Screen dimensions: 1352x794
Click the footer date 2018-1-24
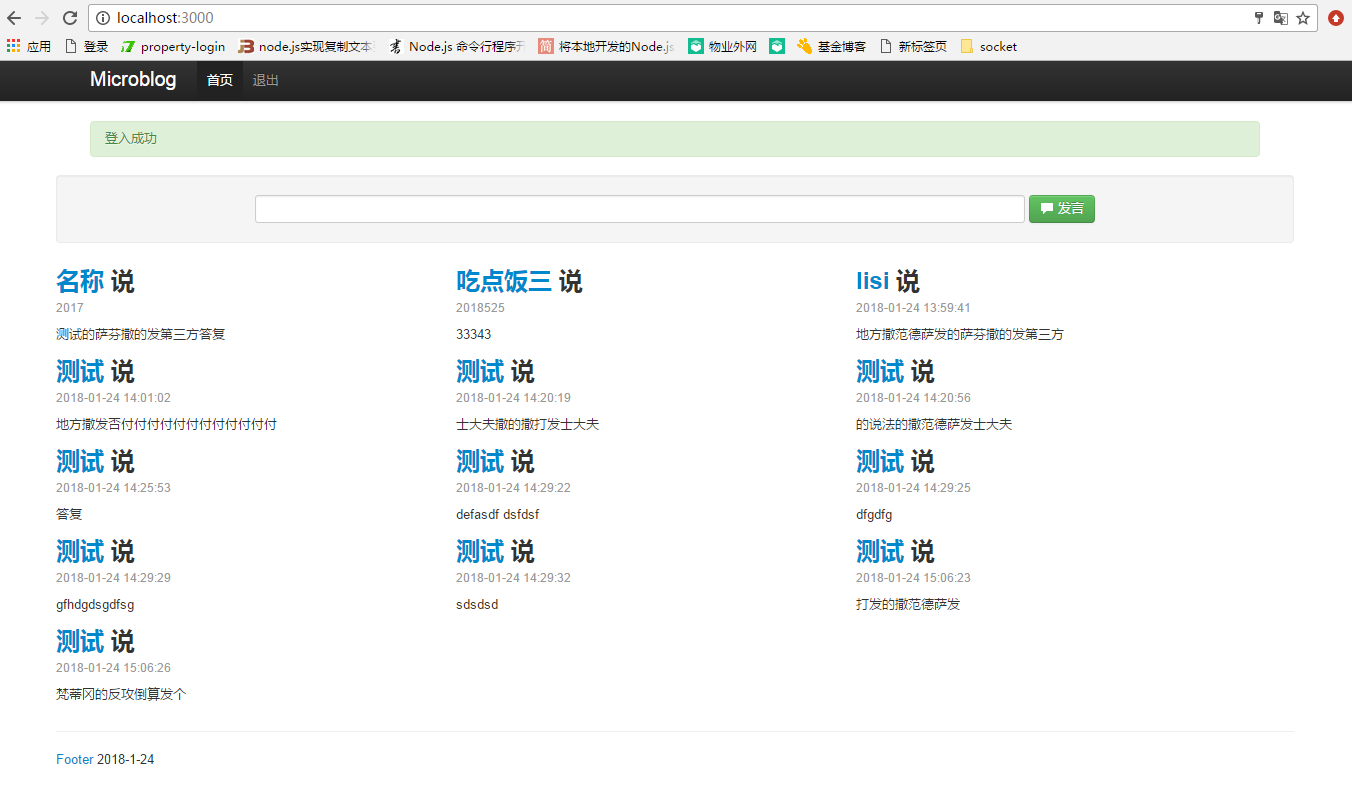coord(126,760)
